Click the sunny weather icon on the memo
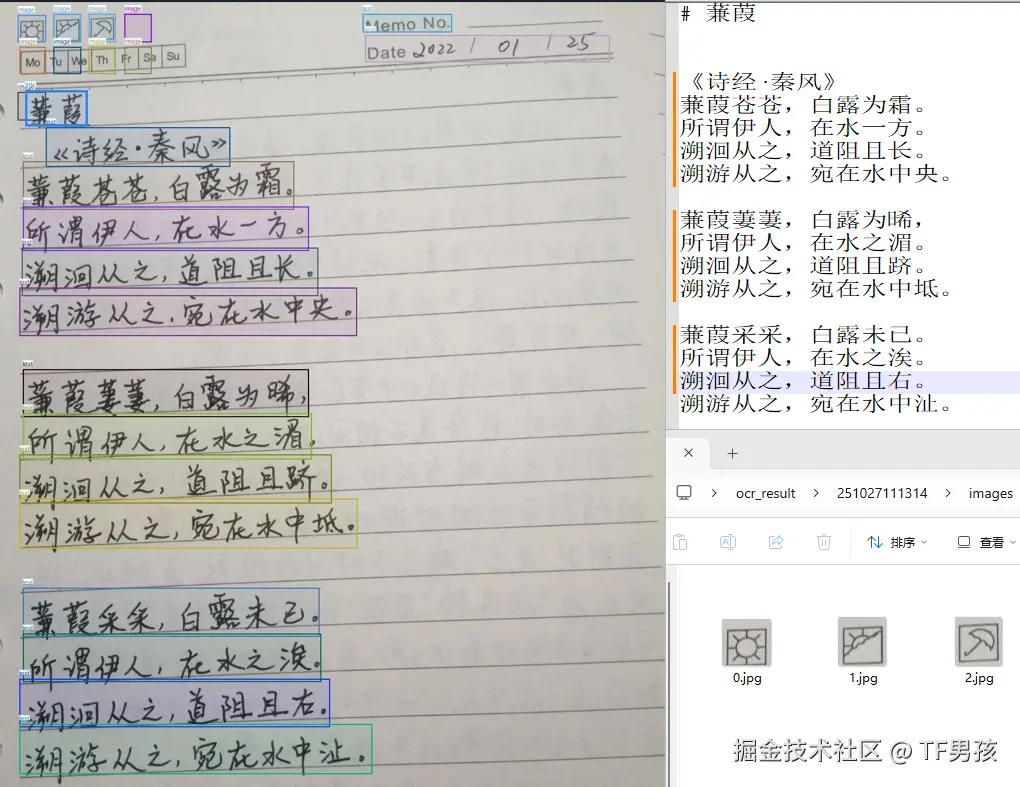The width and height of the screenshot is (1020, 787). point(32,29)
